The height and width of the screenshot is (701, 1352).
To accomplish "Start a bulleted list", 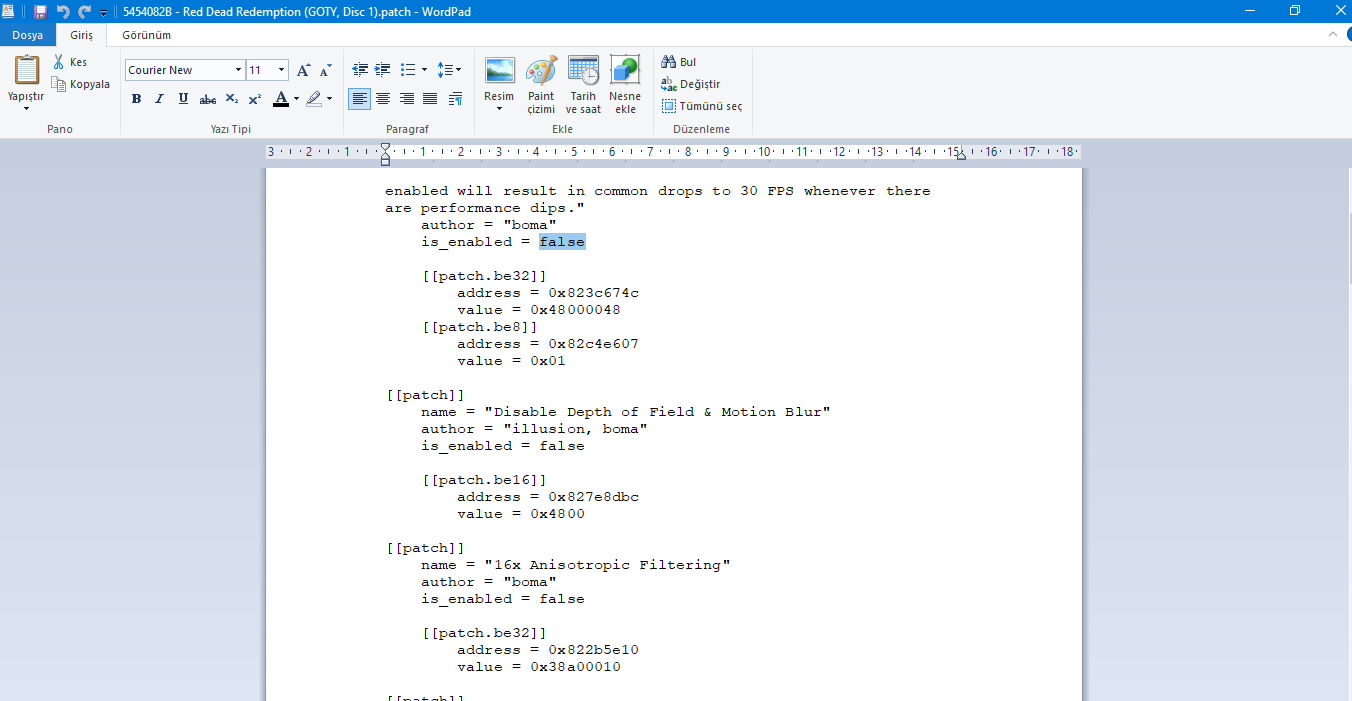I will coord(408,70).
